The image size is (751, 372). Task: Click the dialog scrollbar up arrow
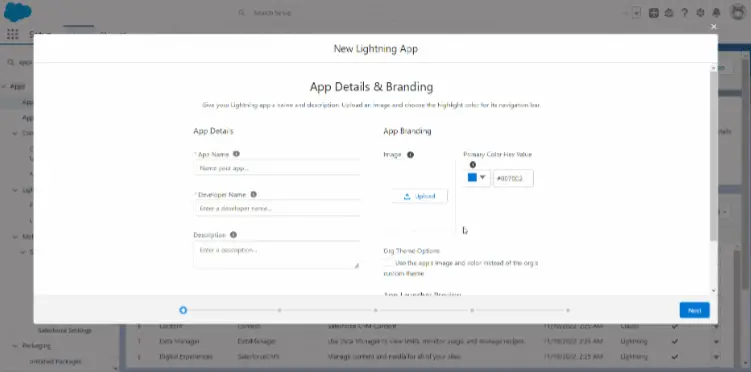714,68
